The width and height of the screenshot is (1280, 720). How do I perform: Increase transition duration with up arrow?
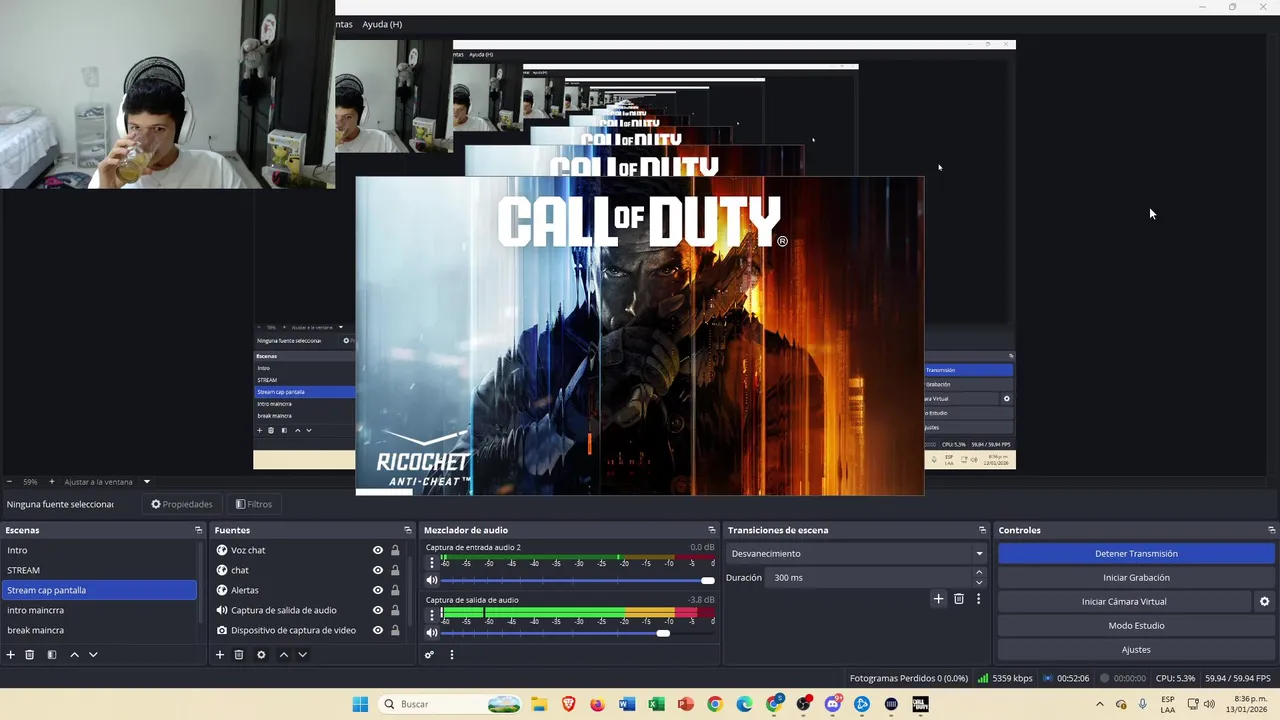[x=979, y=572]
